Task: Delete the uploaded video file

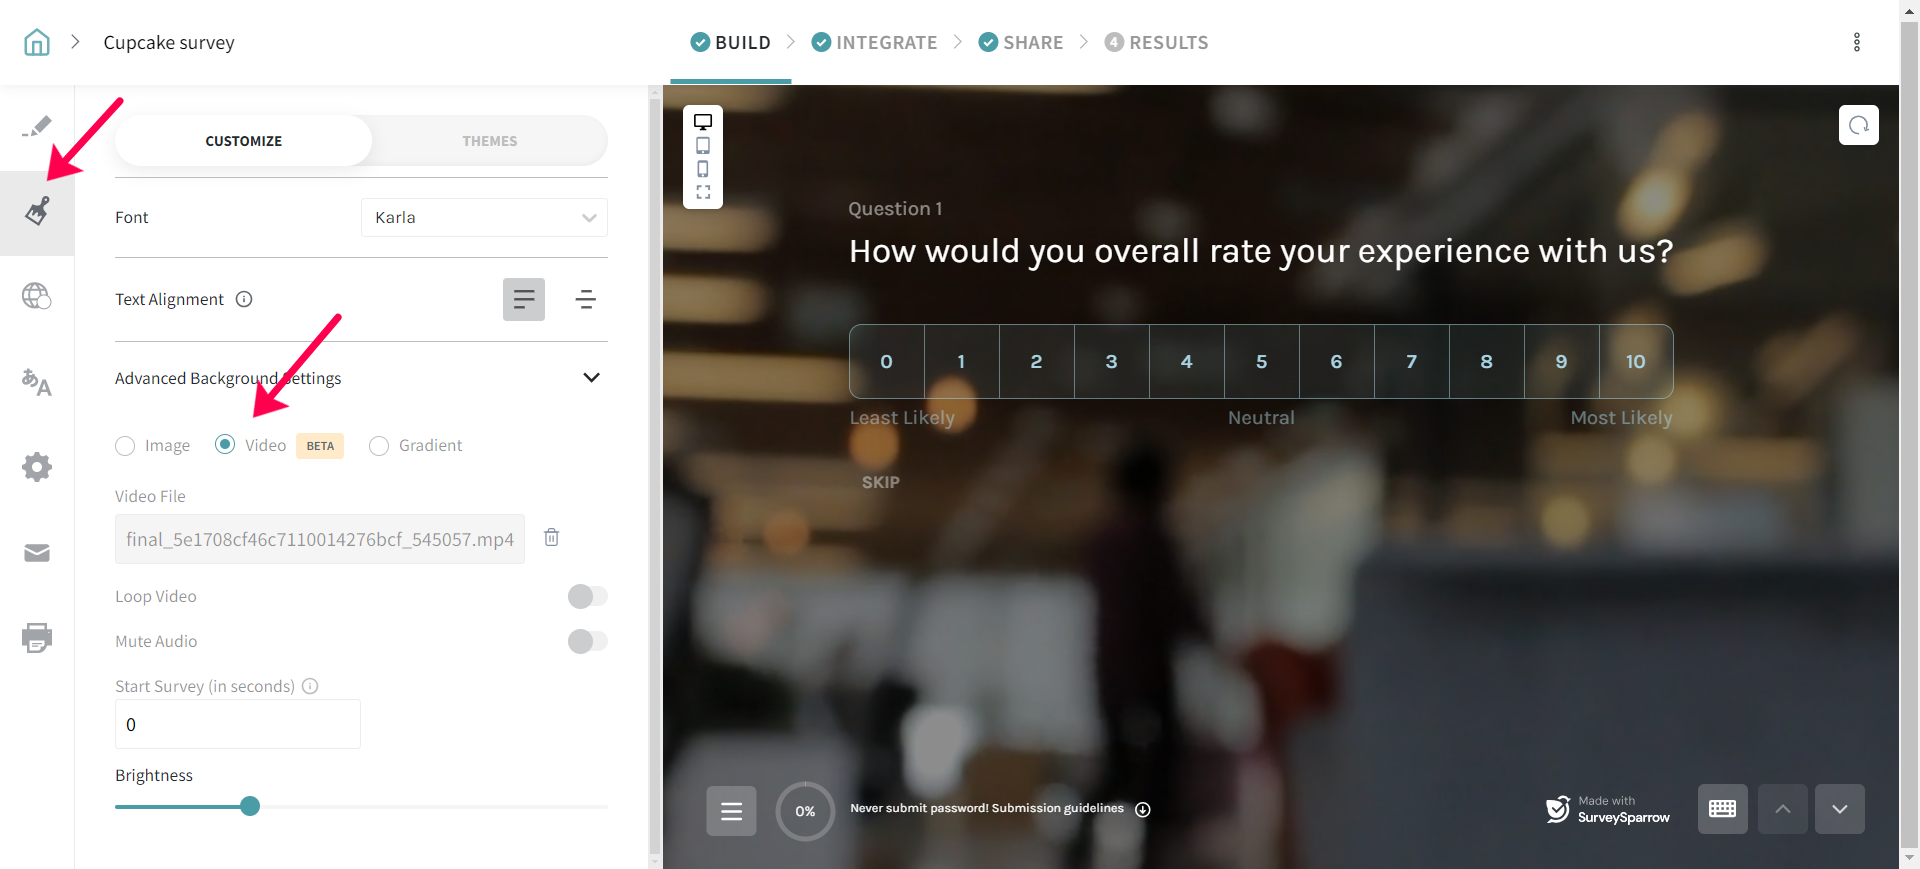Action: point(551,538)
